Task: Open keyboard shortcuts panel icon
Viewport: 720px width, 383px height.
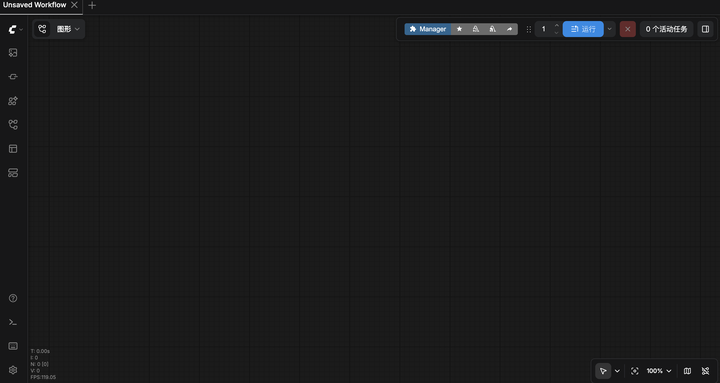Action: point(13,346)
